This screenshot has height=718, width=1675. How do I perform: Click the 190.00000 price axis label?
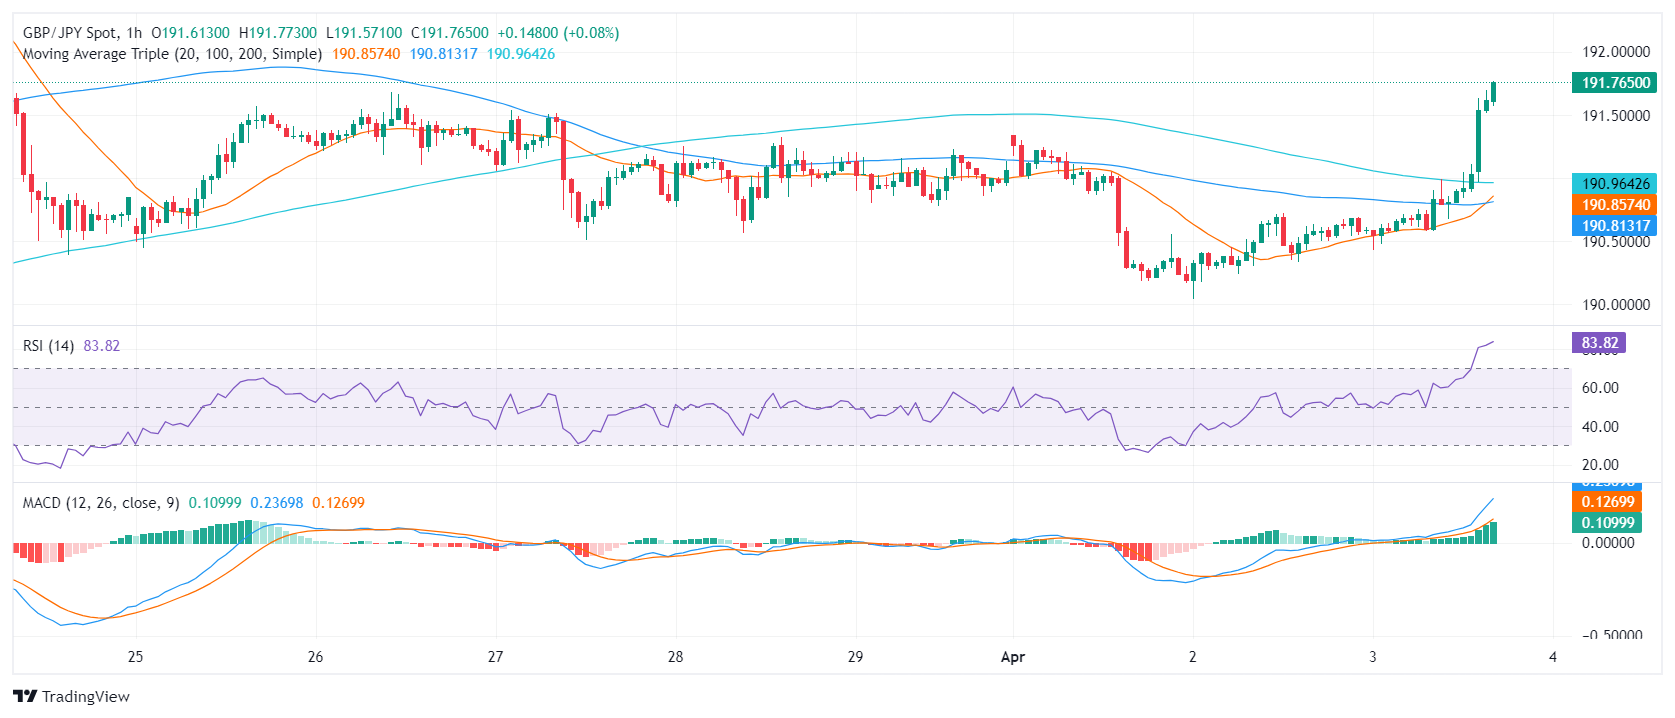tap(1615, 305)
